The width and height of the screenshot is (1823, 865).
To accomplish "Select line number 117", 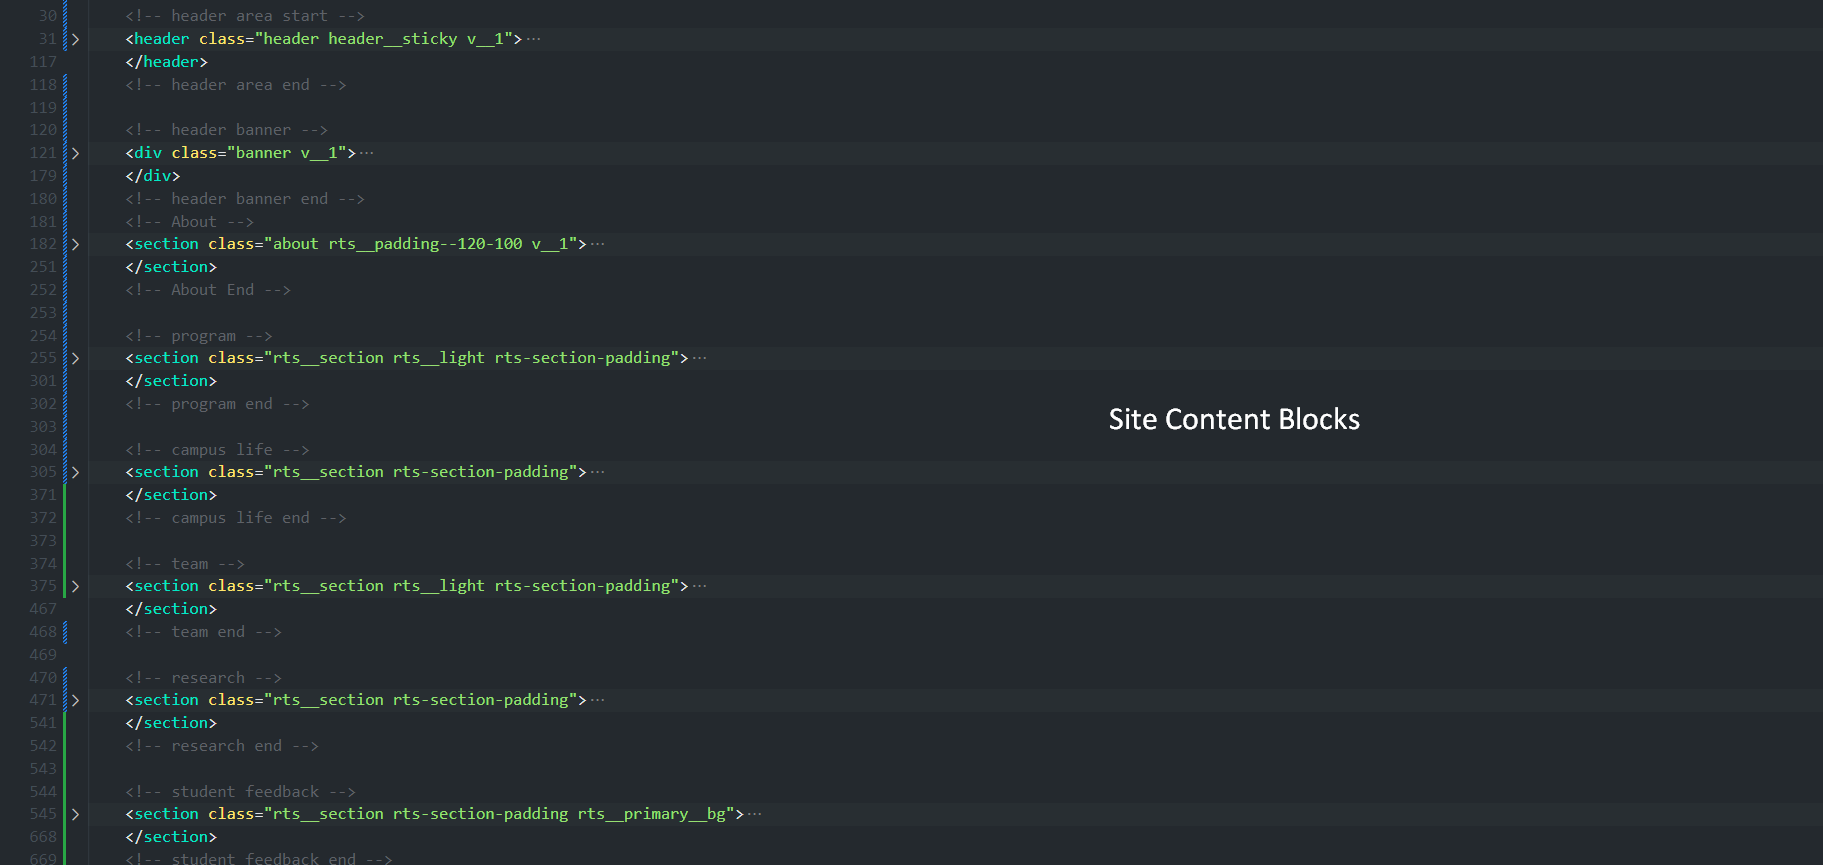I will point(43,62).
